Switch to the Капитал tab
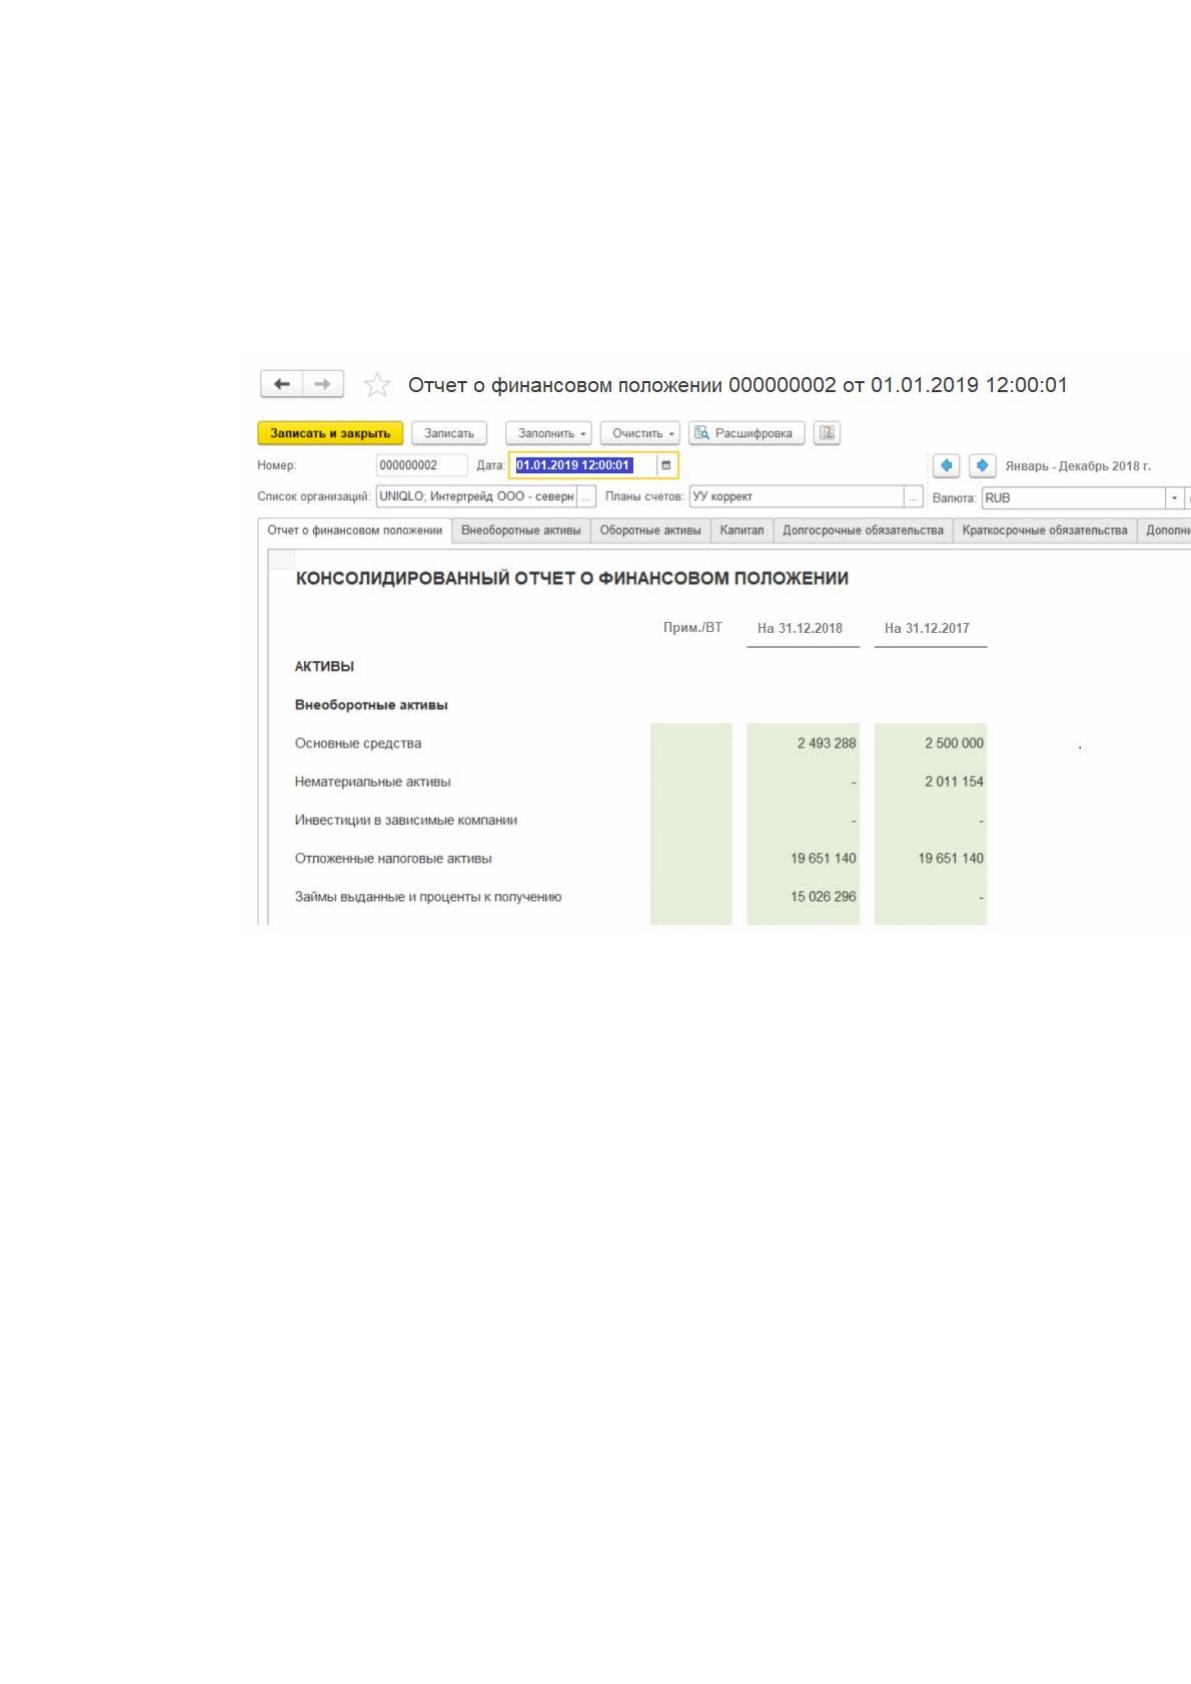Viewport: 1191px width, 1684px height. click(x=742, y=530)
